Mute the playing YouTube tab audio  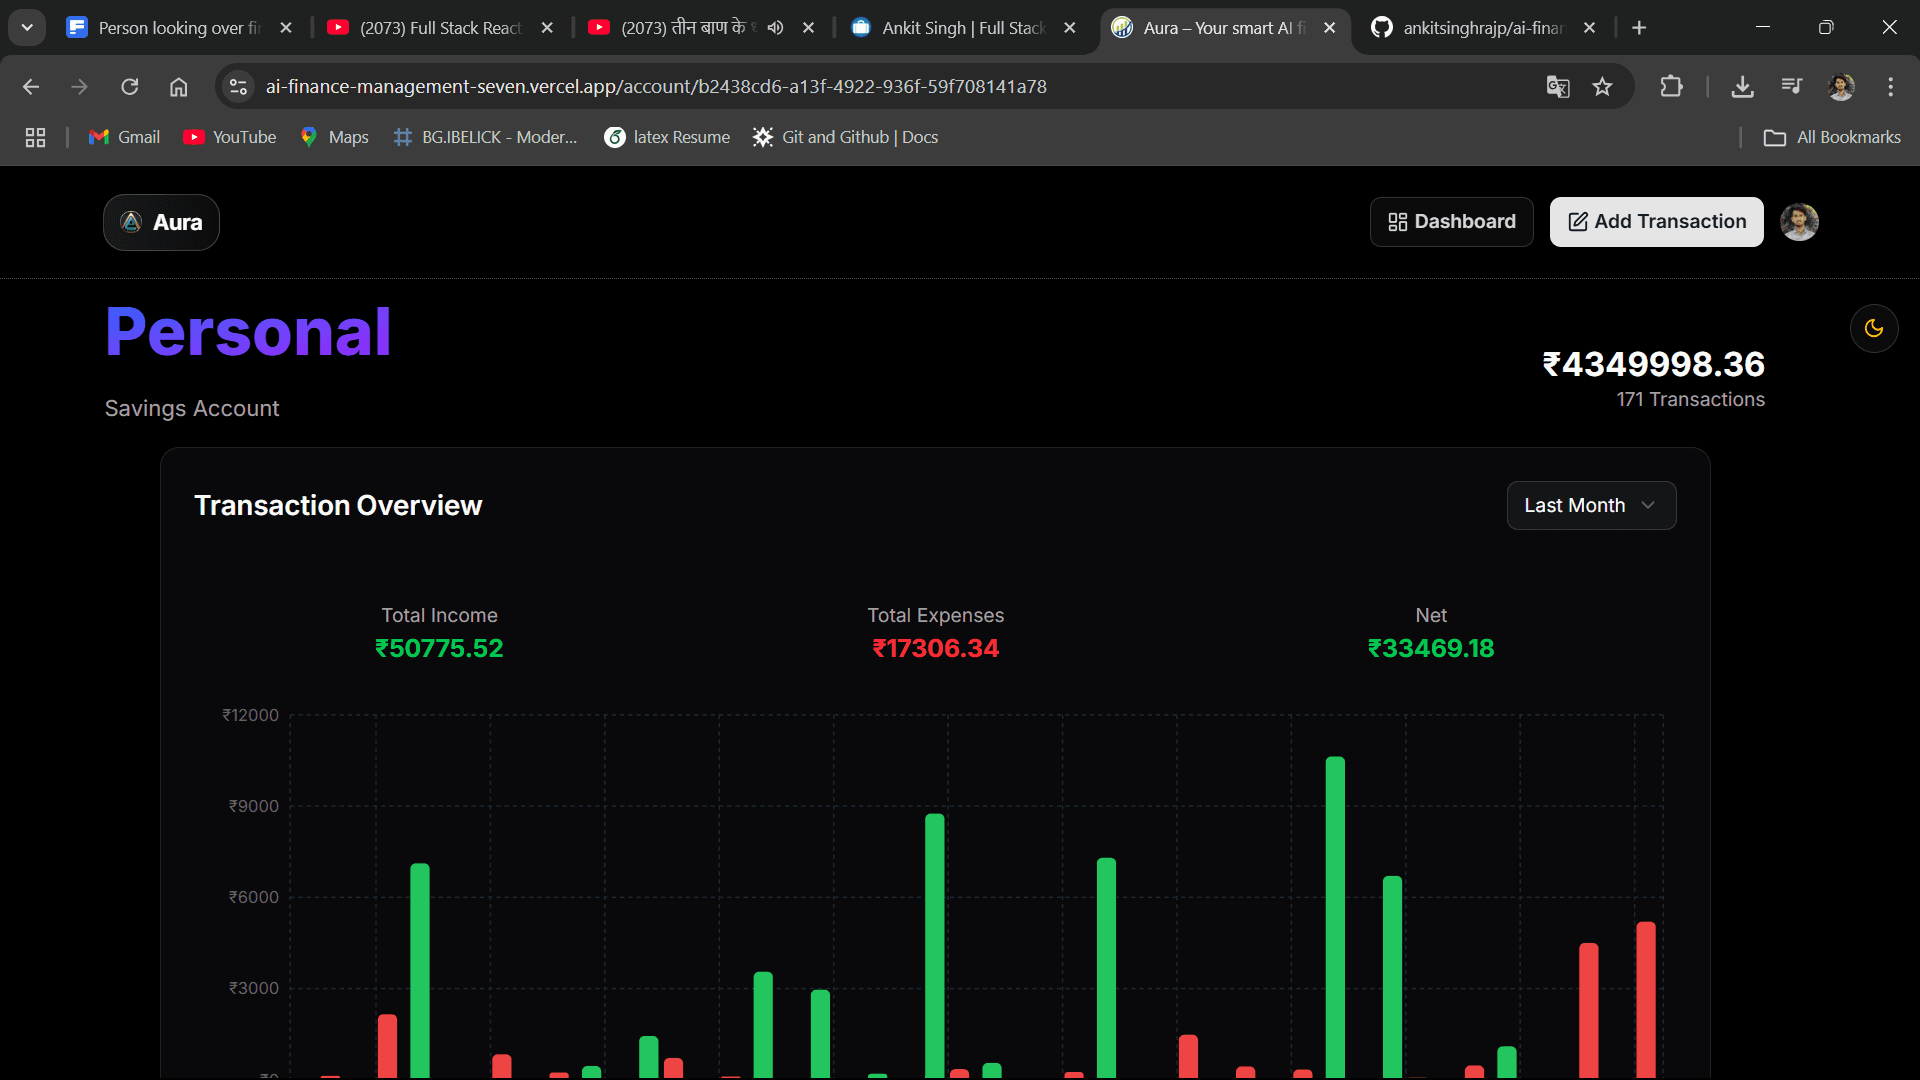click(x=775, y=28)
